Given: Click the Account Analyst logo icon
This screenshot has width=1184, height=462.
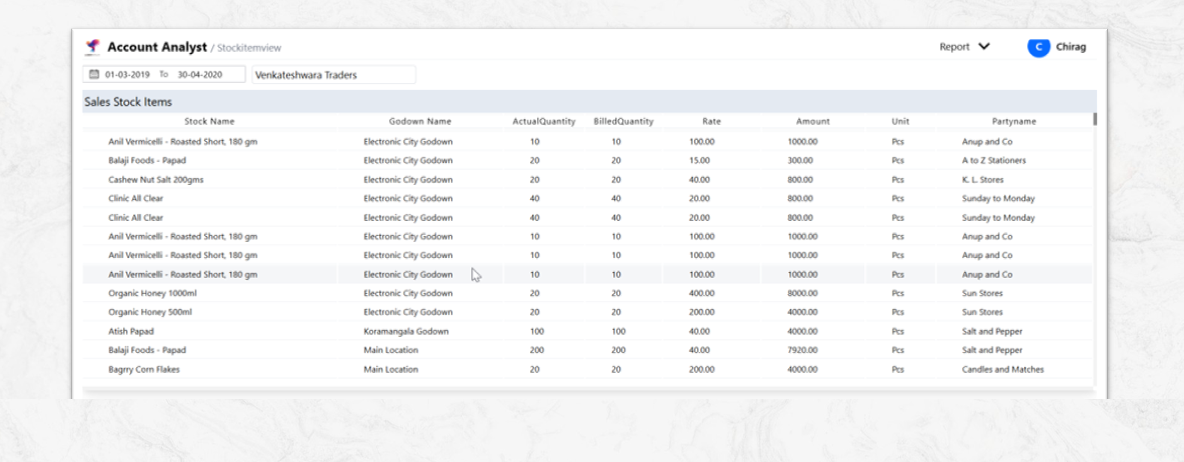Looking at the screenshot, I should [x=93, y=47].
